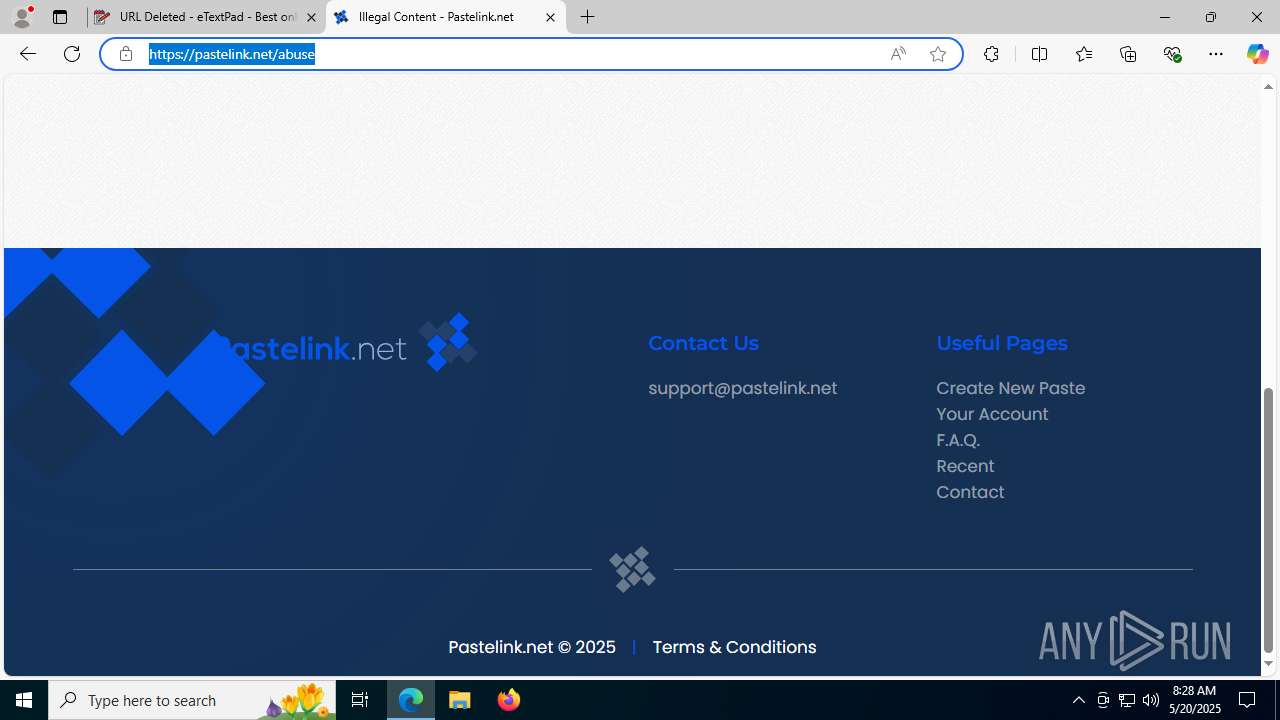Screen dimensions: 1280x720
Task: Open Task View on taskbar
Action: tap(360, 700)
